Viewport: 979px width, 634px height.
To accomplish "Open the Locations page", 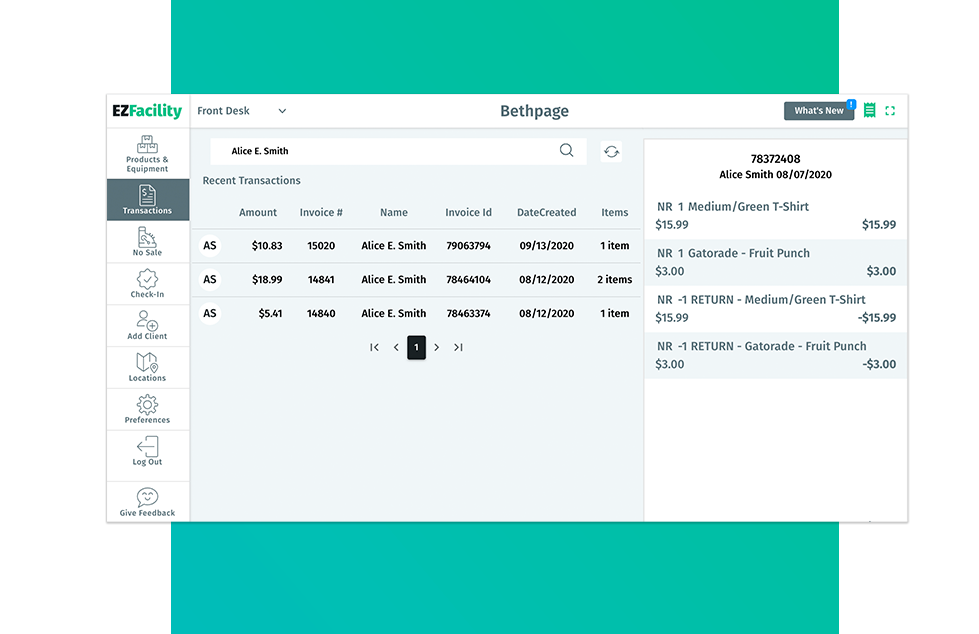I will tap(147, 366).
